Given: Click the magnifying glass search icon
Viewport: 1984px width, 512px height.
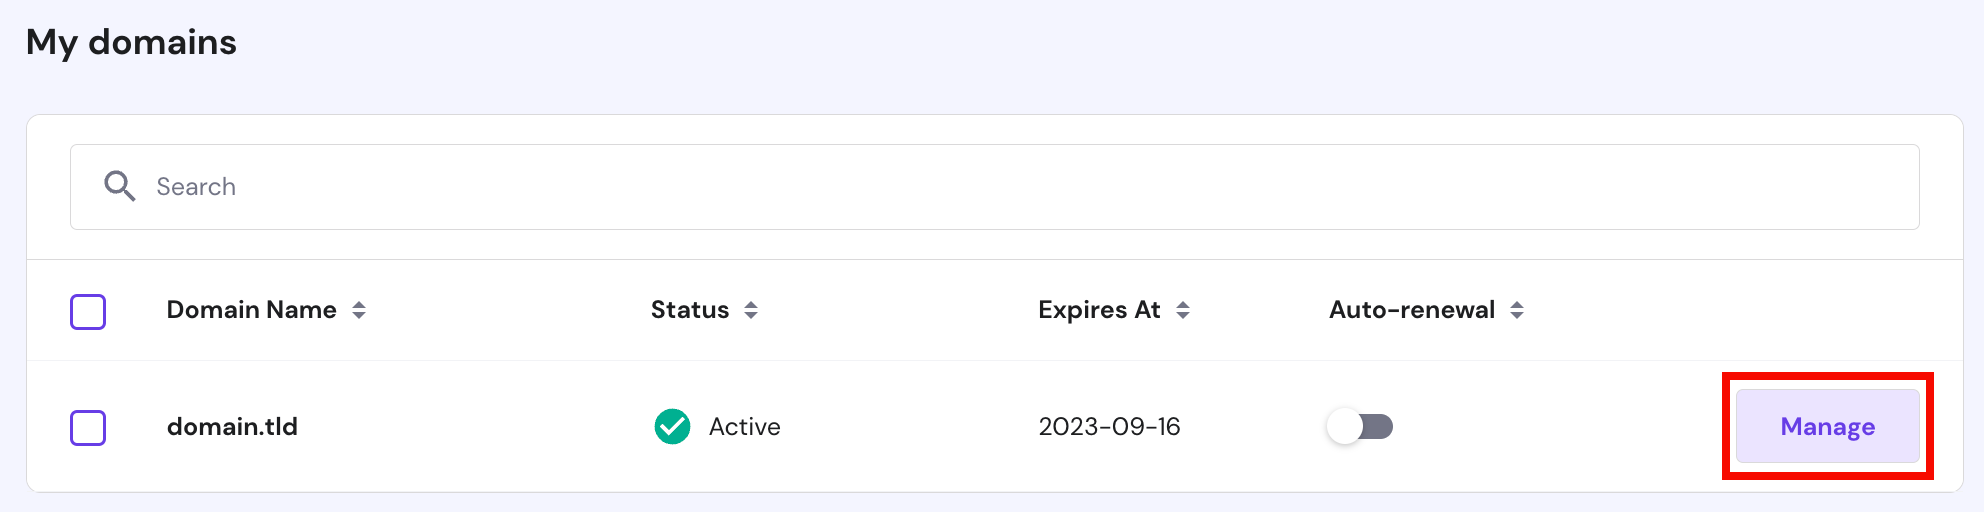Looking at the screenshot, I should [119, 186].
